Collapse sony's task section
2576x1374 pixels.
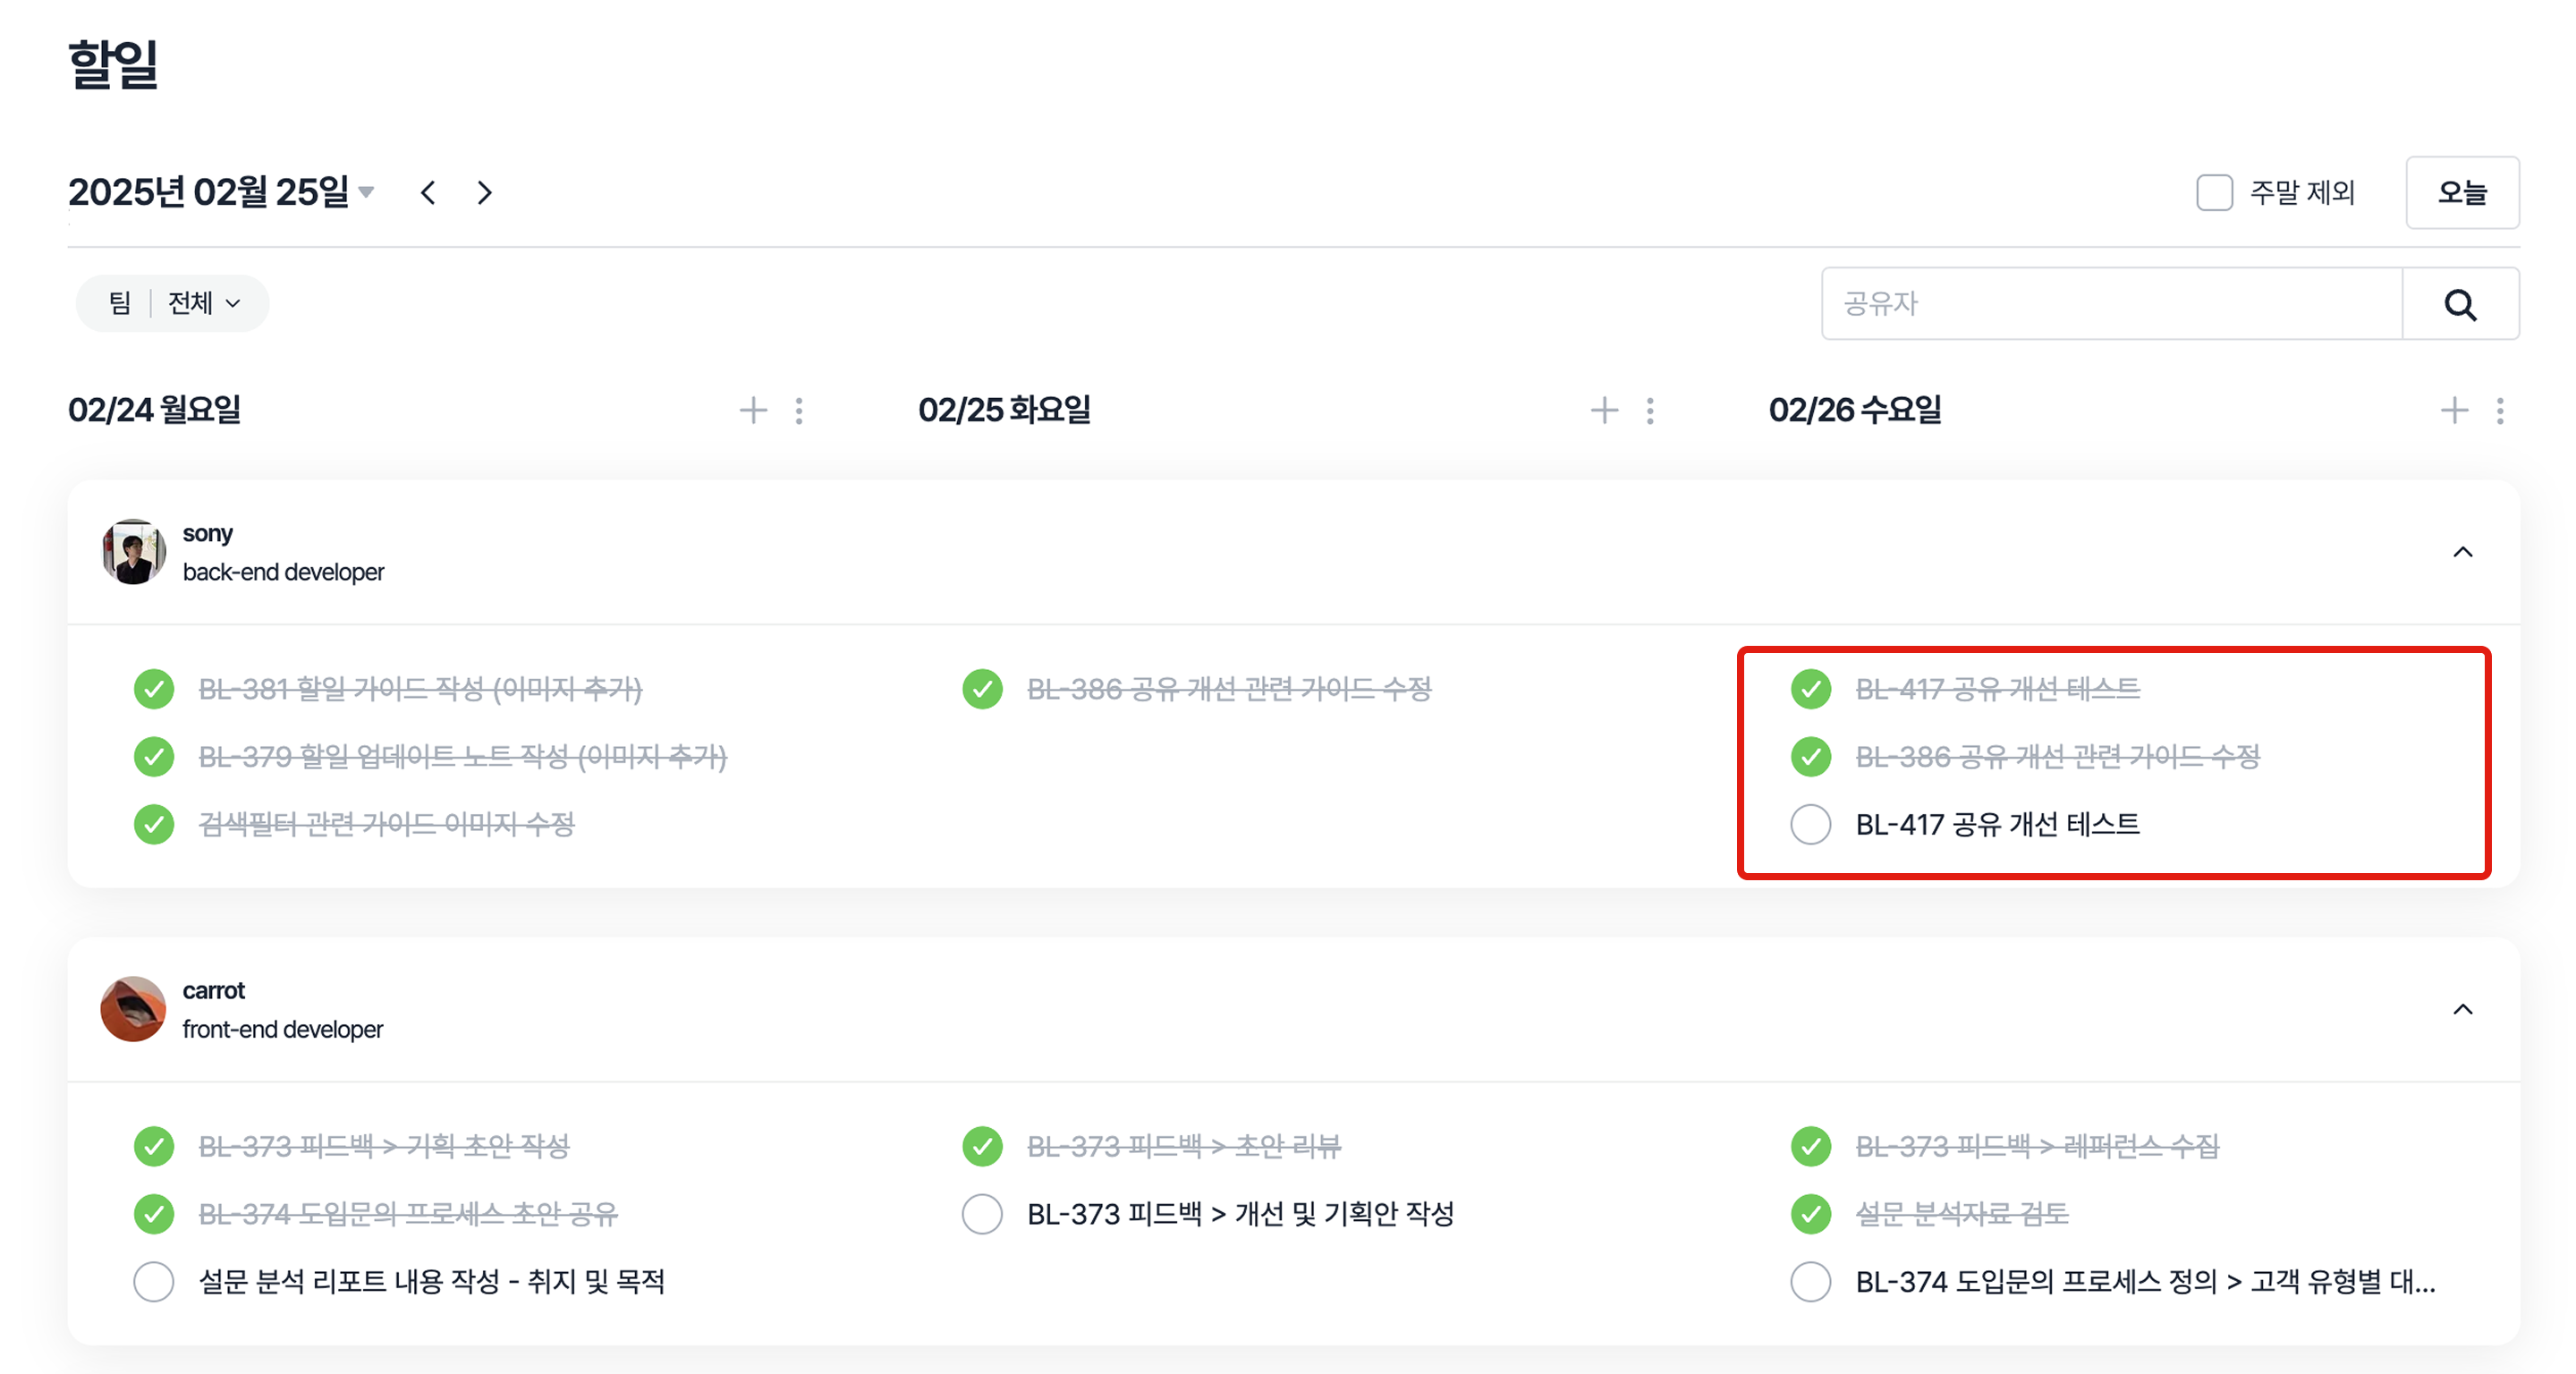(2462, 552)
